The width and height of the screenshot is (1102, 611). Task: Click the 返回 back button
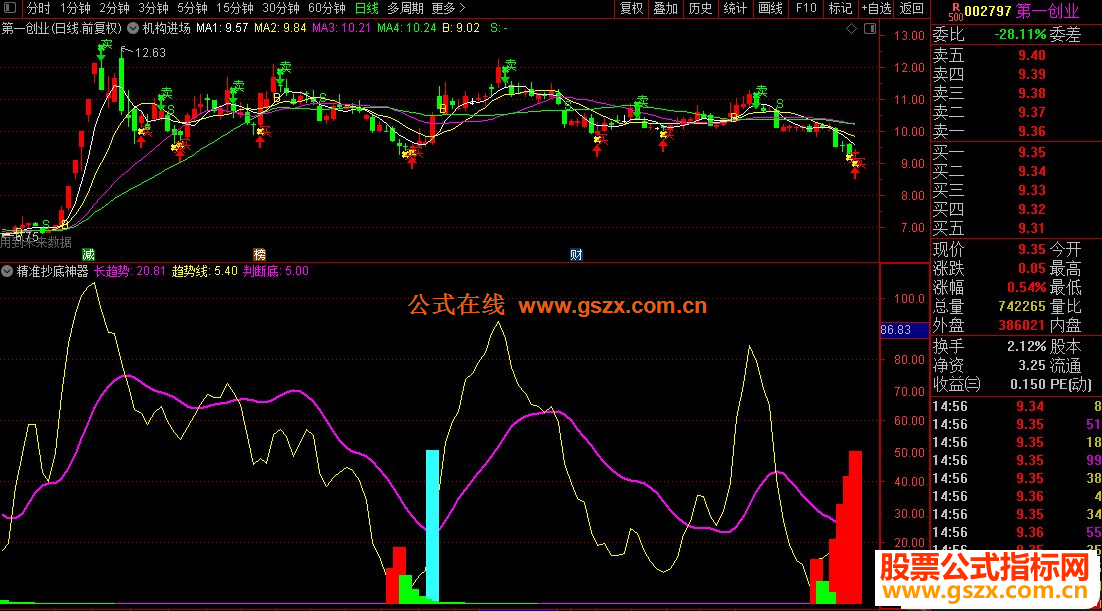pos(912,8)
